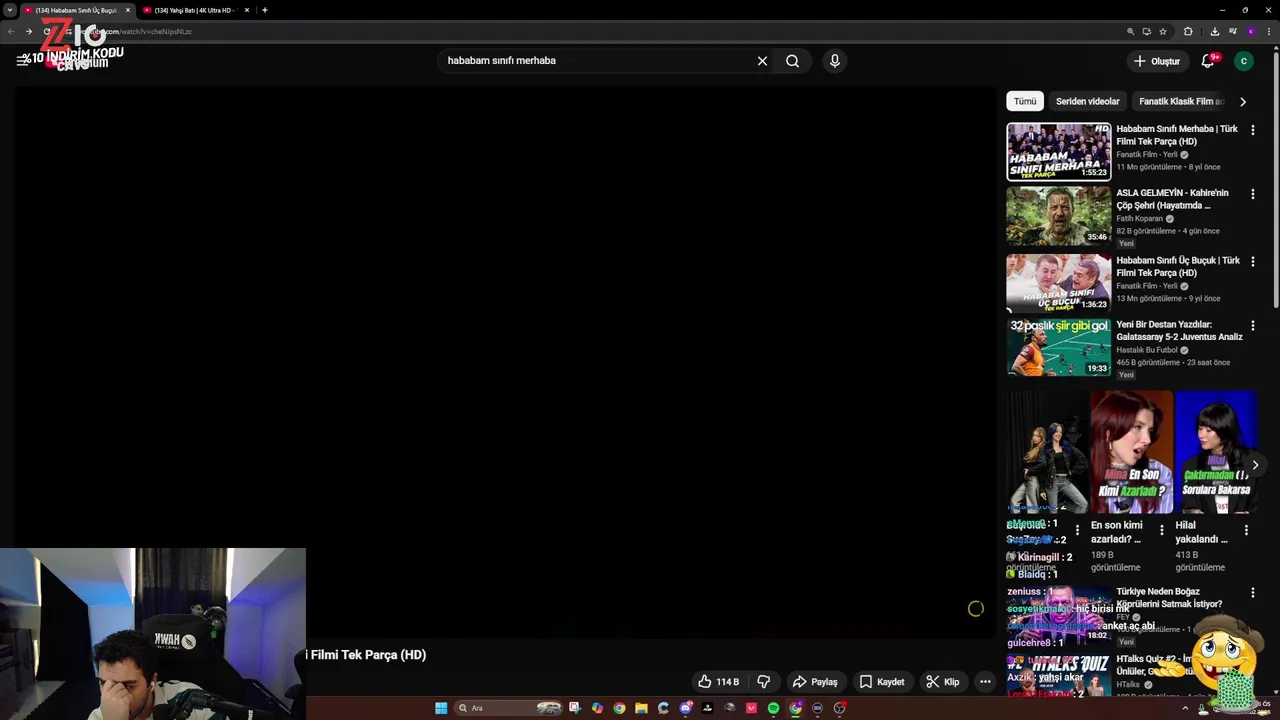Screen dimensions: 1280x720
Task: Open media controls icon in Chrome toolbar
Action: tap(1233, 31)
